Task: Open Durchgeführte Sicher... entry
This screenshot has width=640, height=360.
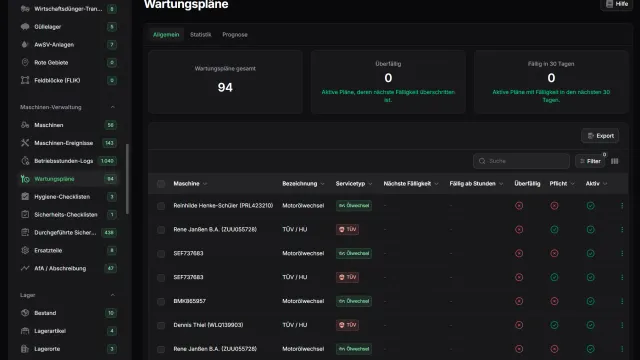Action: [68, 233]
